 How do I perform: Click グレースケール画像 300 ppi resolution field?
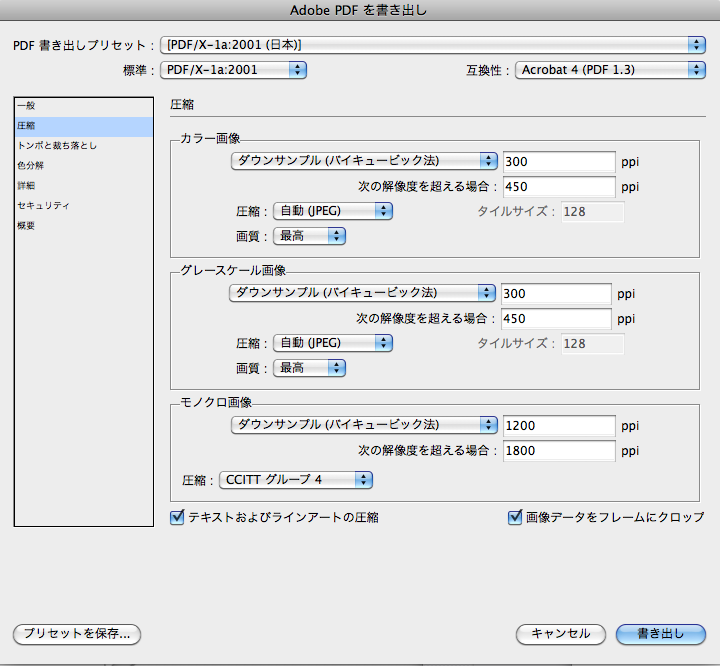tap(556, 294)
